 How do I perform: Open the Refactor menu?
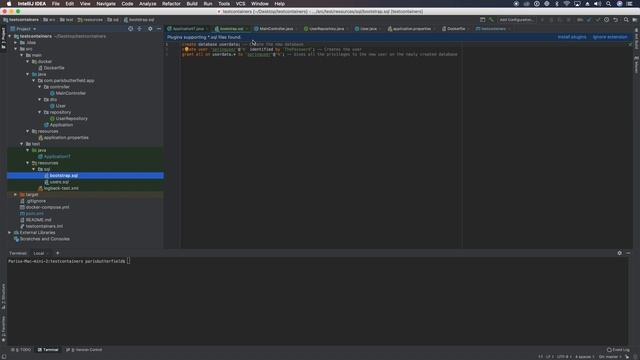coord(171,4)
